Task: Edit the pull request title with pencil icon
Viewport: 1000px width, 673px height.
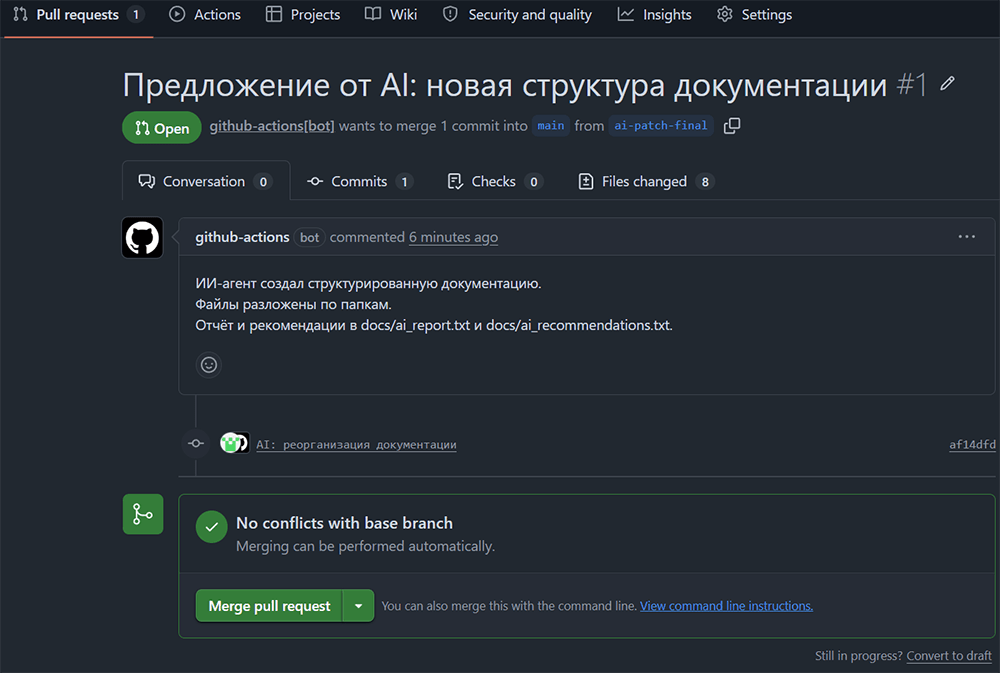Action: (947, 84)
